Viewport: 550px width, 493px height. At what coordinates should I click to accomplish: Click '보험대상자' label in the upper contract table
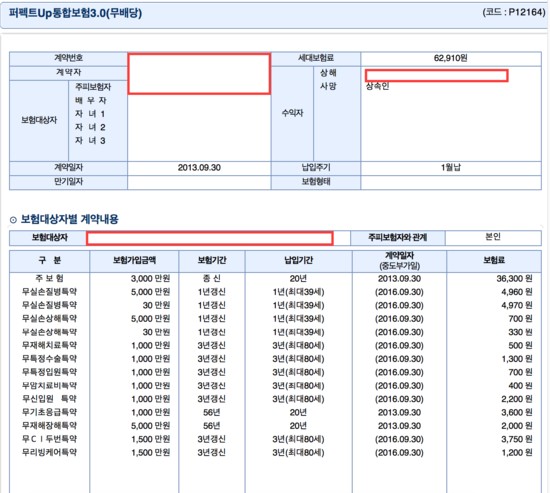(x=39, y=120)
